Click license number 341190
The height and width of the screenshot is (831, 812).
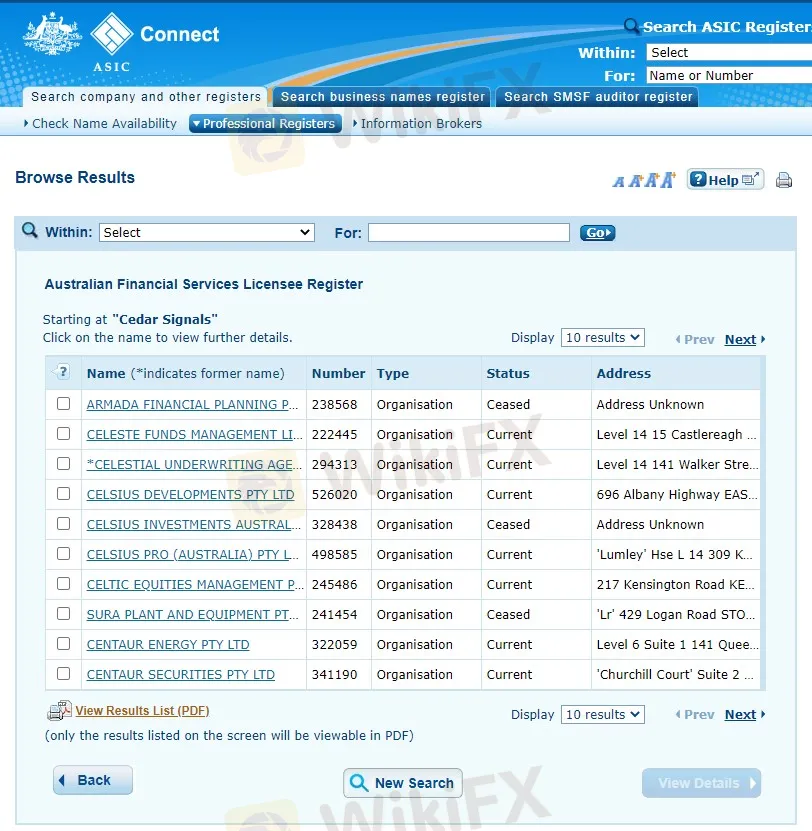pos(334,675)
